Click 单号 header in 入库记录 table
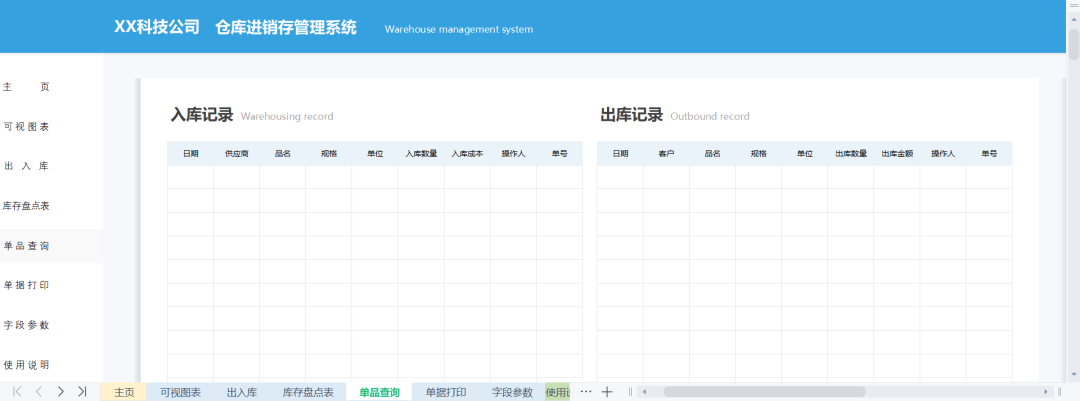The width and height of the screenshot is (1080, 401). tap(559, 154)
